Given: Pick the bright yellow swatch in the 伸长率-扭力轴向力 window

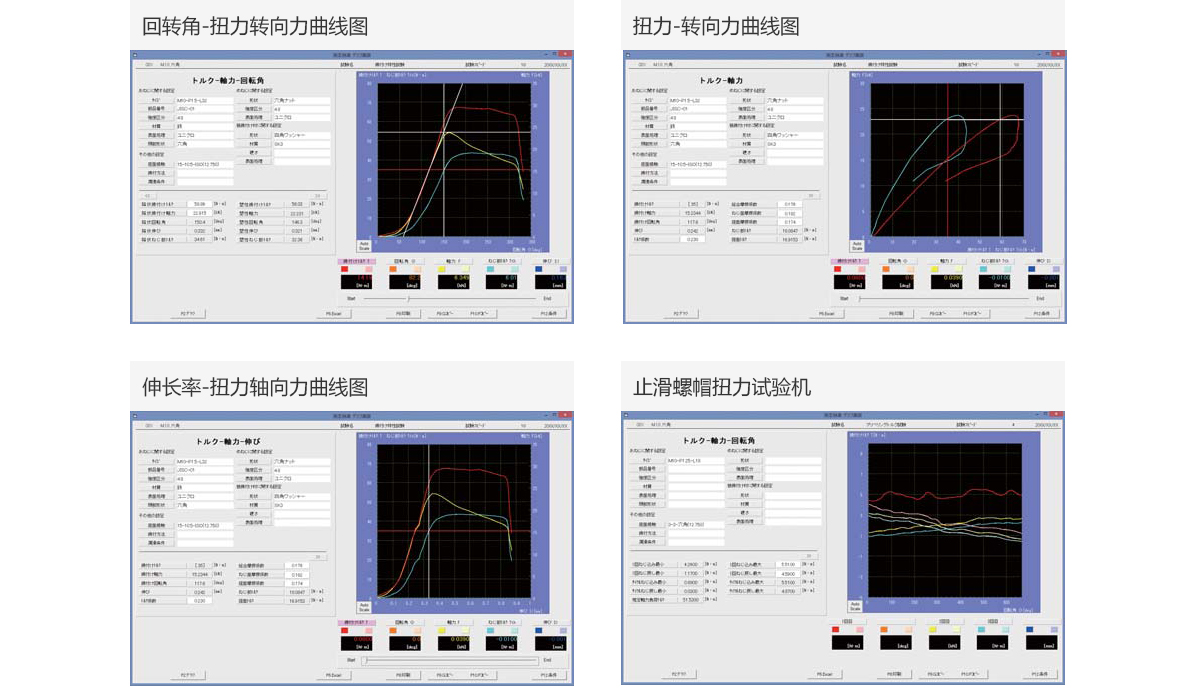Looking at the screenshot, I should coord(441,631).
